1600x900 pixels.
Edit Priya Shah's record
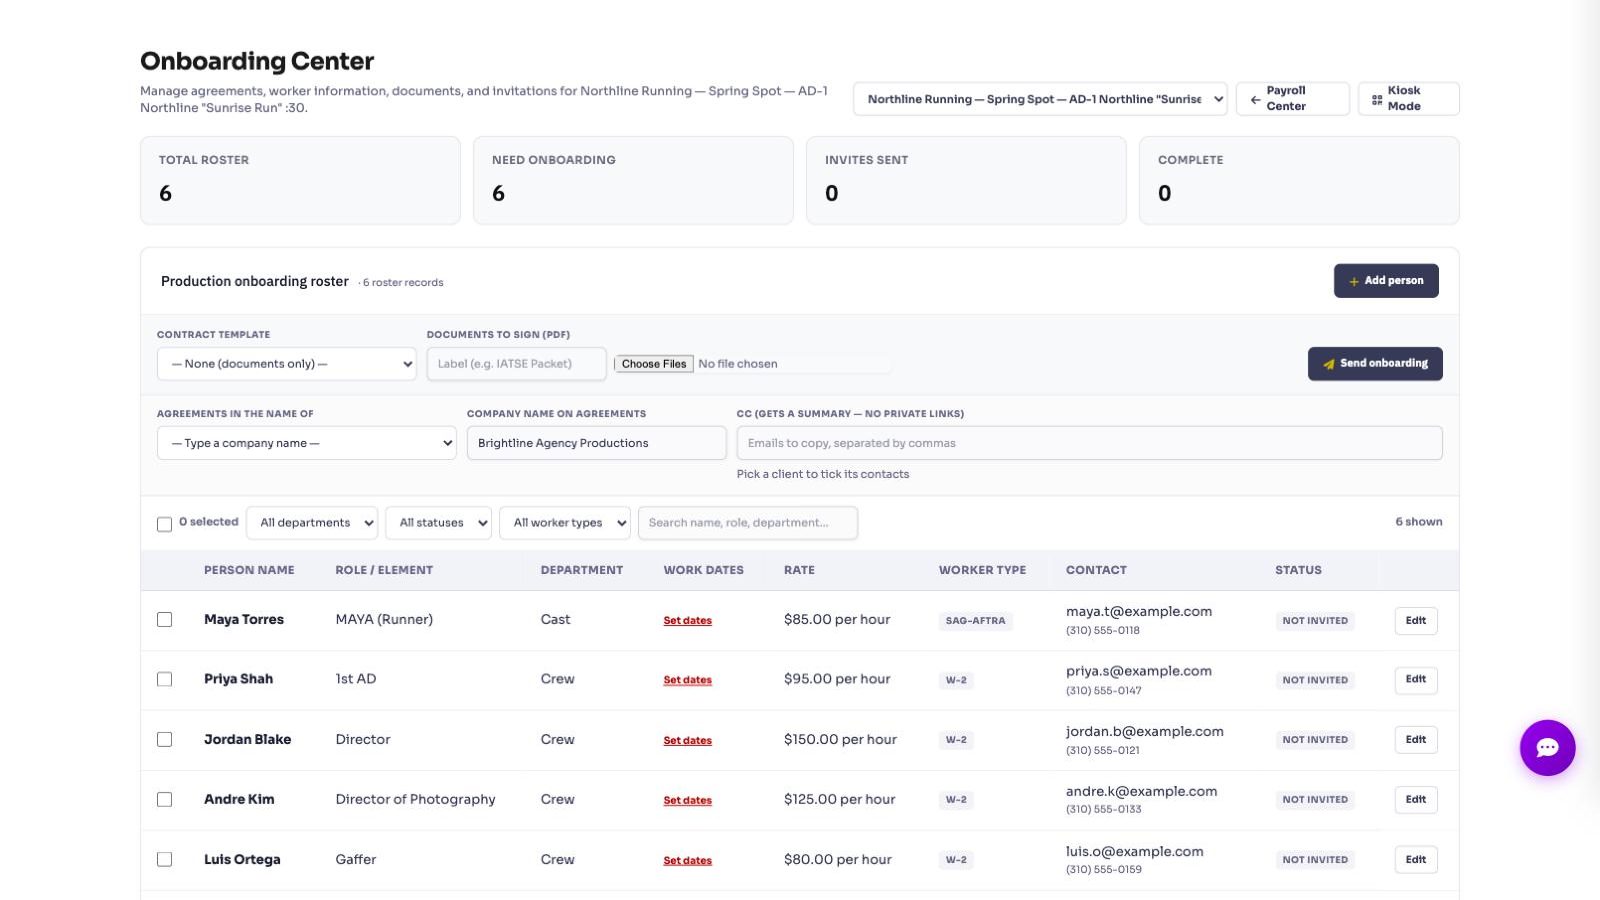[x=1416, y=680]
